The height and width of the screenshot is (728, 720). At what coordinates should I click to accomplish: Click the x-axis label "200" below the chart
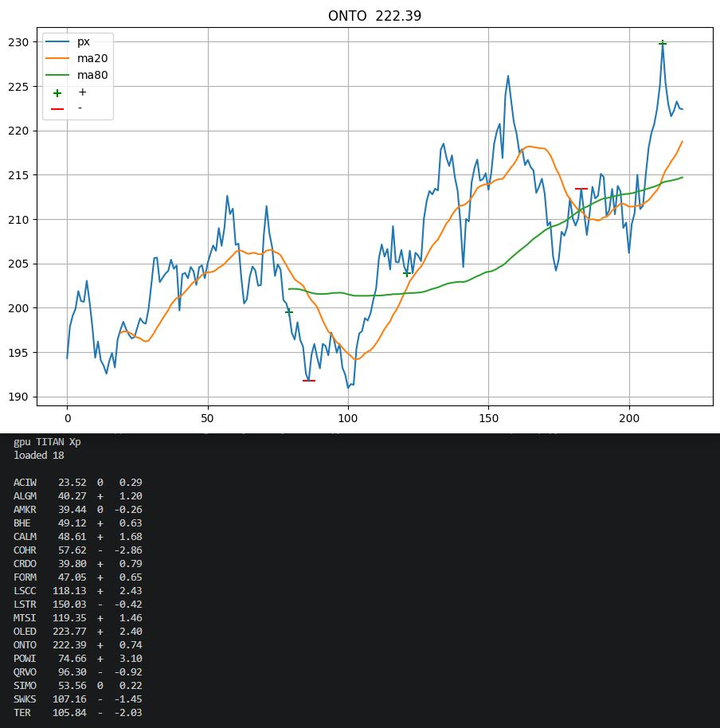629,418
